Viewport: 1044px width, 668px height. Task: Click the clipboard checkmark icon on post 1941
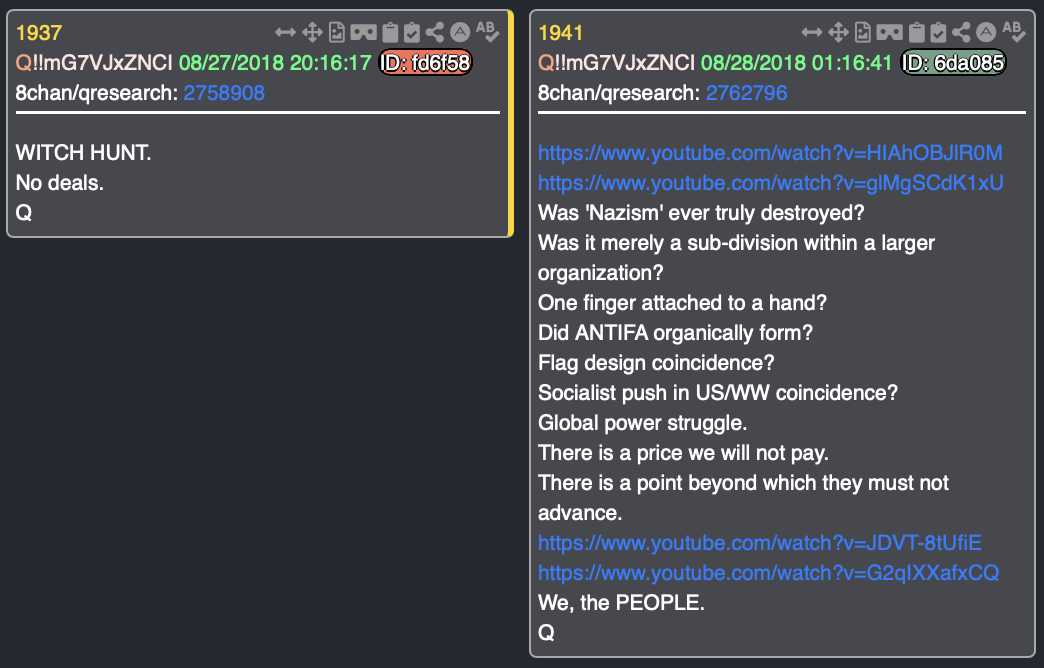click(x=938, y=32)
